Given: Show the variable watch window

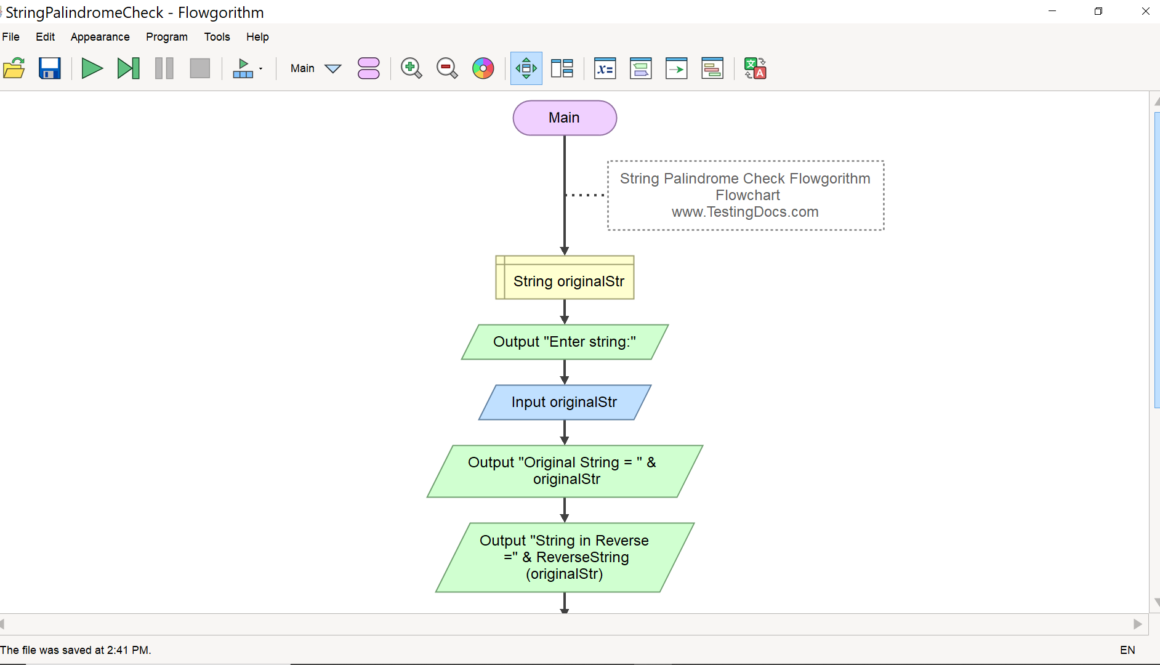Looking at the screenshot, I should (604, 69).
